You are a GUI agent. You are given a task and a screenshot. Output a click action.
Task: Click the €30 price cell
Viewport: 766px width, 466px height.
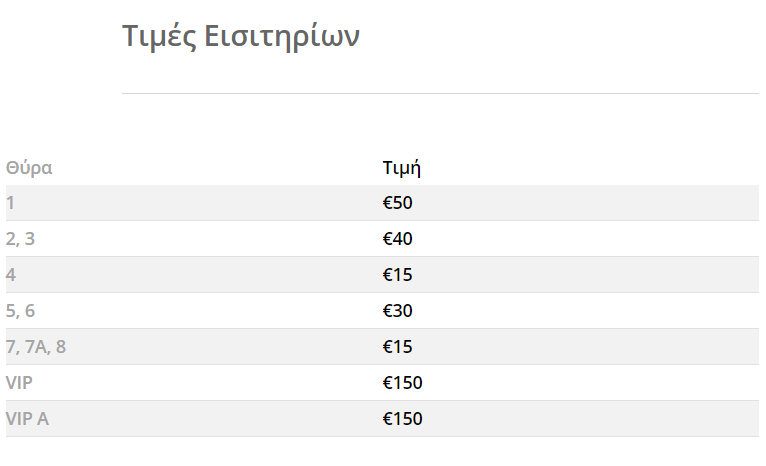(398, 311)
